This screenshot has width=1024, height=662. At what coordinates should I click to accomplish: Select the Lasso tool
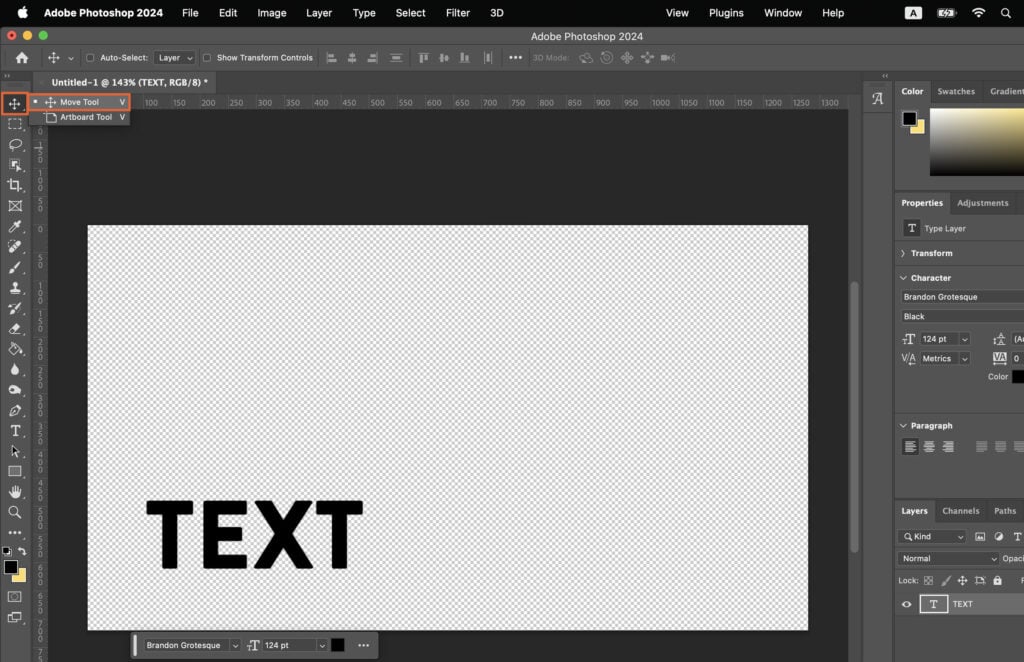click(15, 145)
